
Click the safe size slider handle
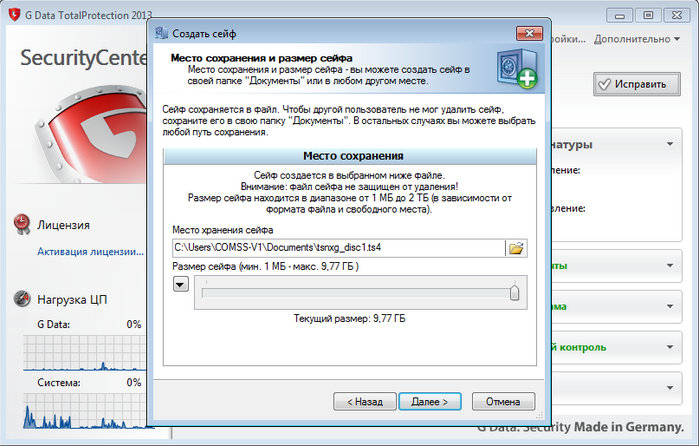tap(514, 293)
